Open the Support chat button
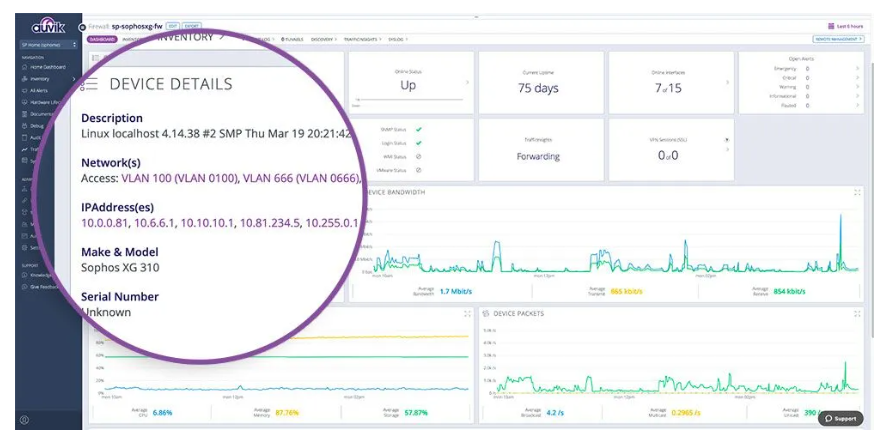 coord(841,419)
